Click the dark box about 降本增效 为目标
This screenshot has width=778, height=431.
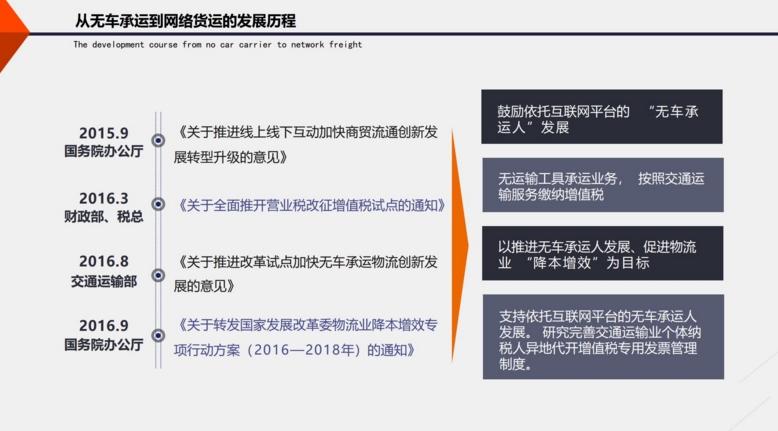pyautogui.click(x=602, y=253)
